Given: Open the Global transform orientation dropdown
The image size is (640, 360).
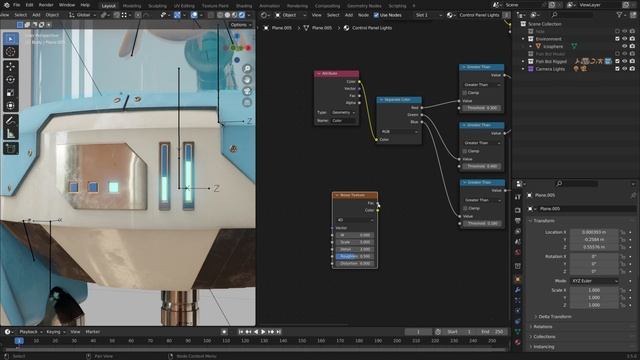Looking at the screenshot, I should [x=83, y=15].
